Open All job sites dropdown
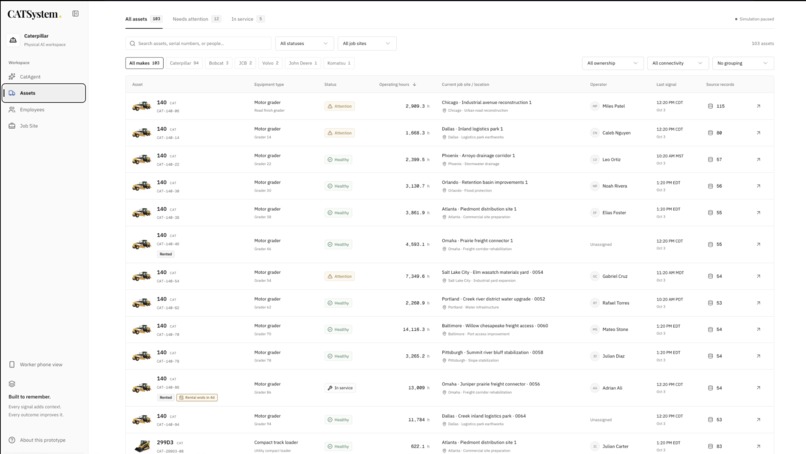This screenshot has height=454, width=806. (367, 44)
